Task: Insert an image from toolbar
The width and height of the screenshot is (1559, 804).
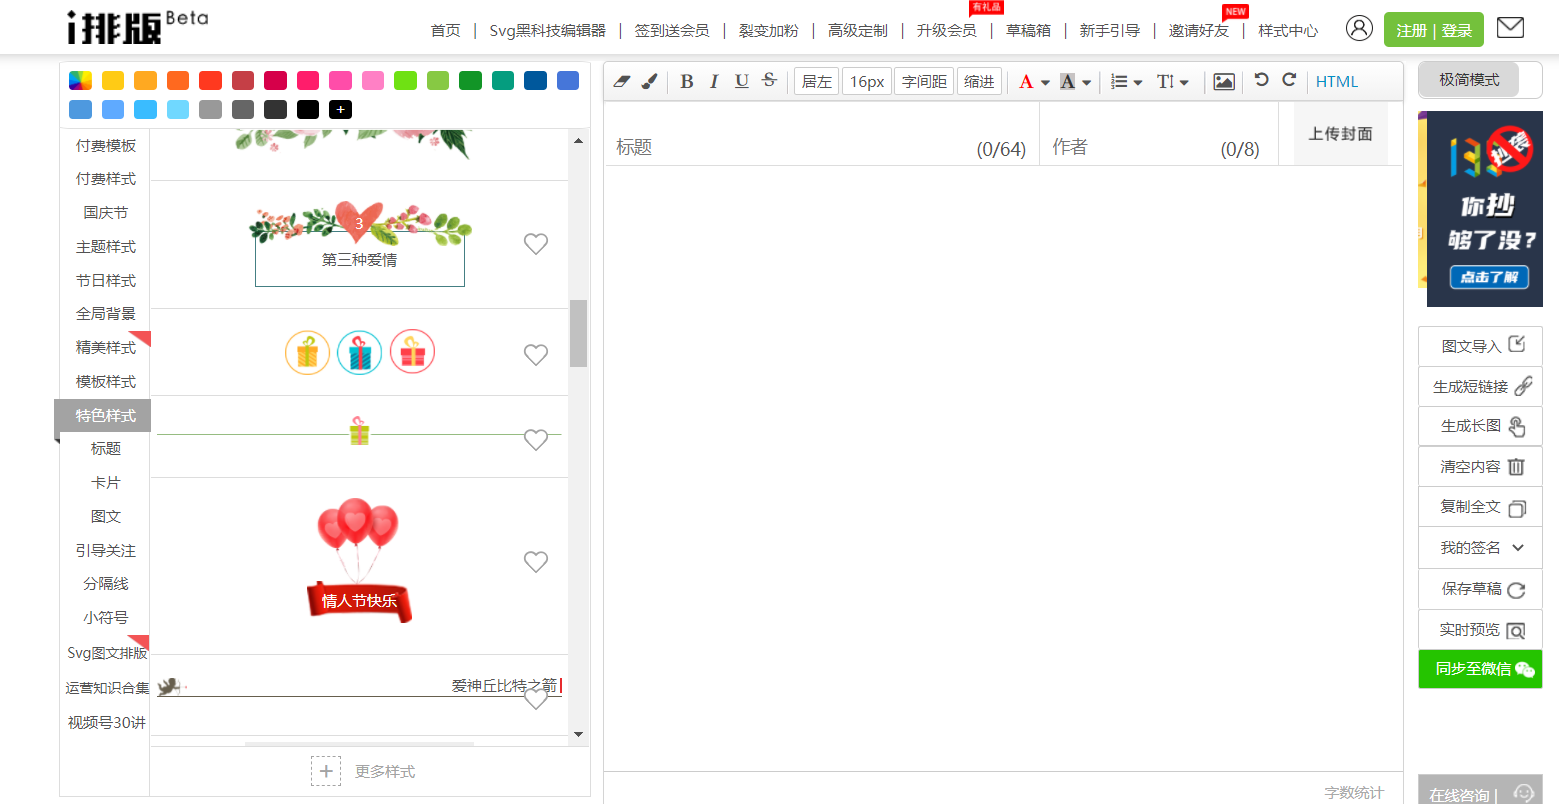Action: coord(1224,82)
